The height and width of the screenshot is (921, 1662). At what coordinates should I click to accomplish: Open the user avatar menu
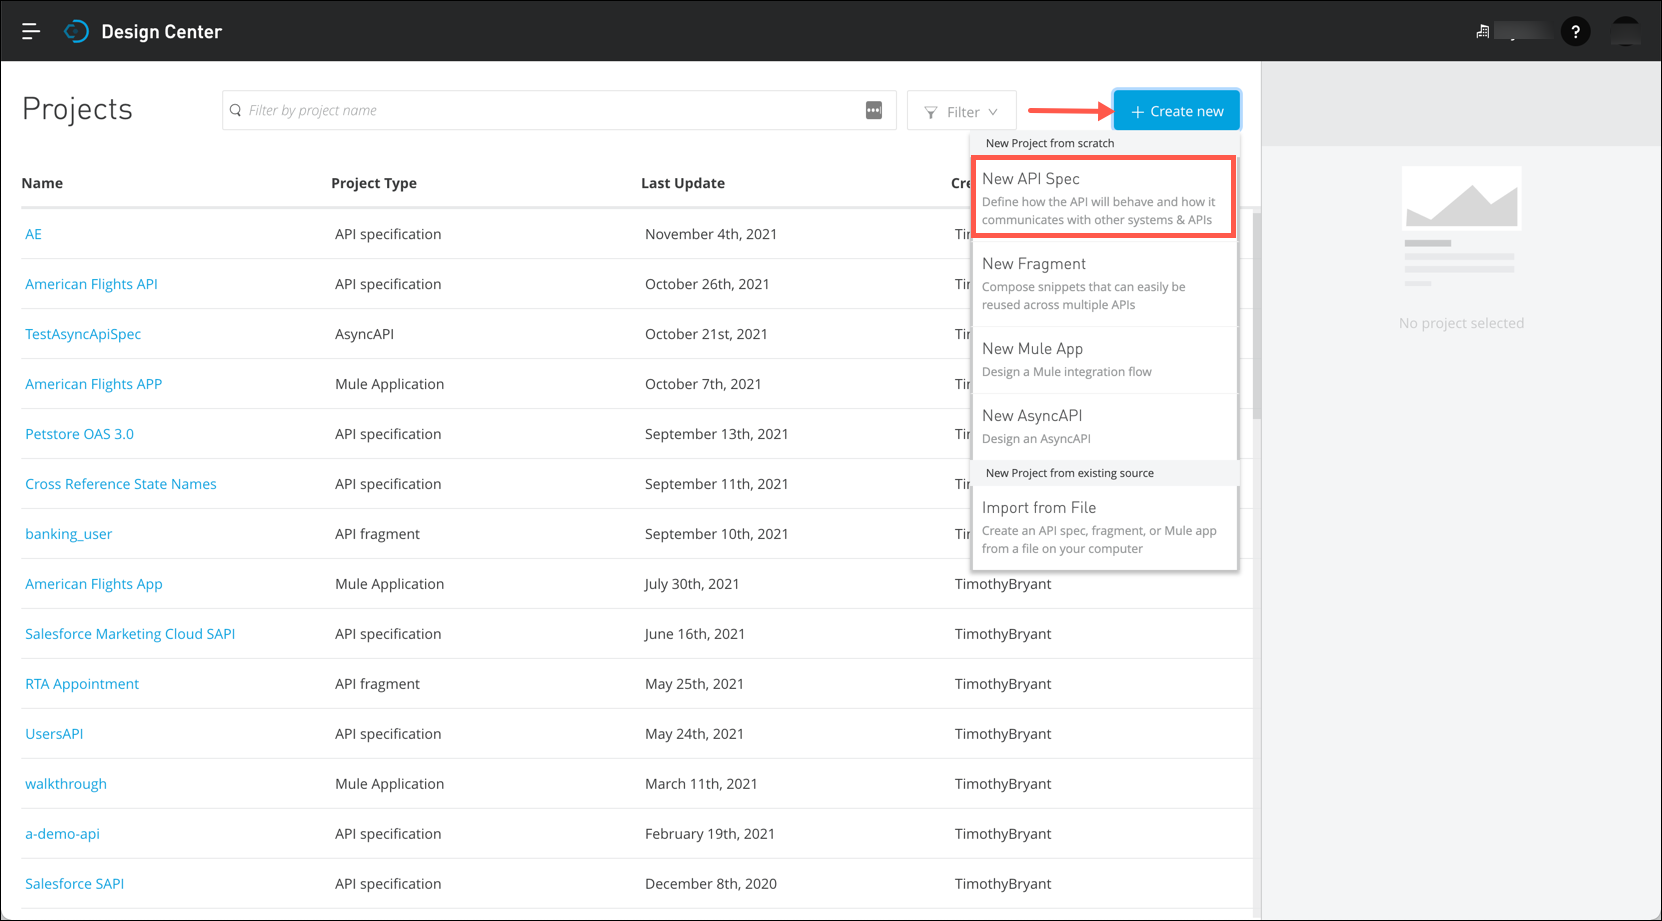(x=1626, y=32)
